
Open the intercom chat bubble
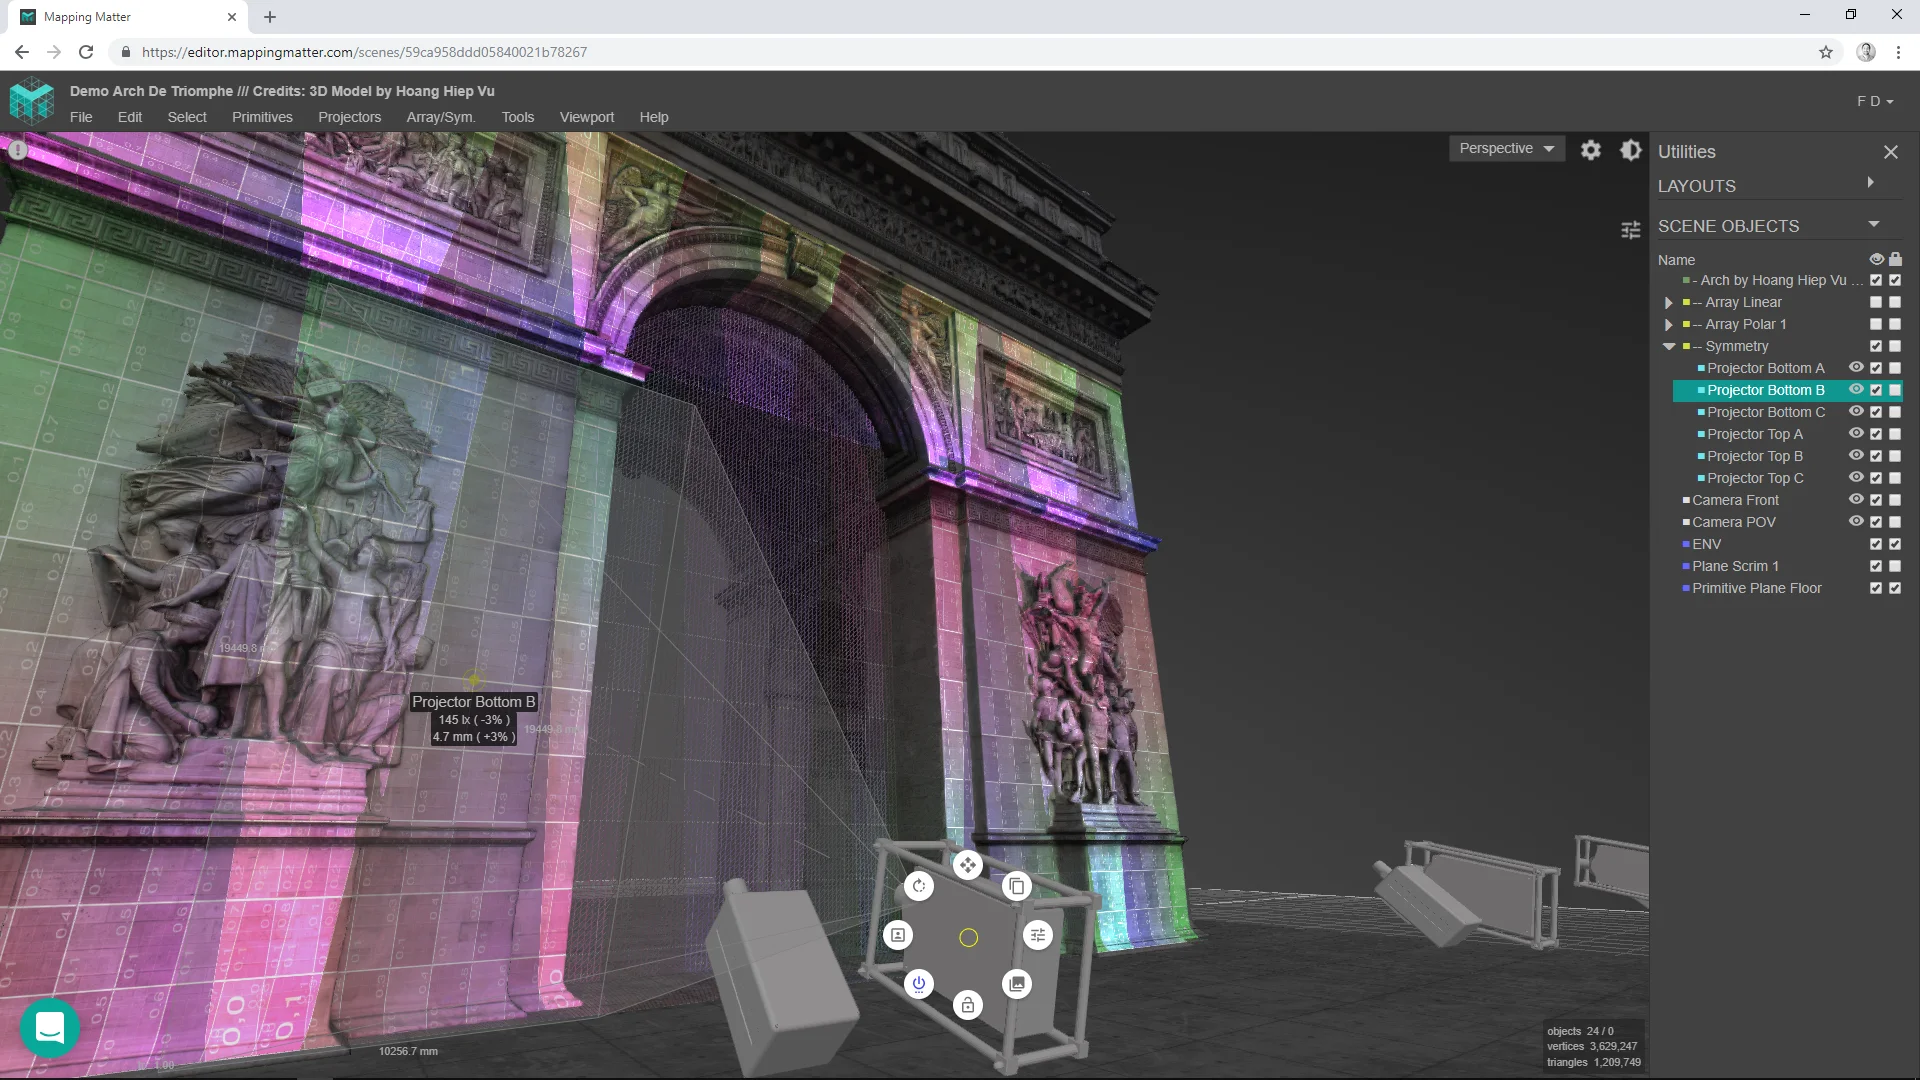tap(49, 1028)
